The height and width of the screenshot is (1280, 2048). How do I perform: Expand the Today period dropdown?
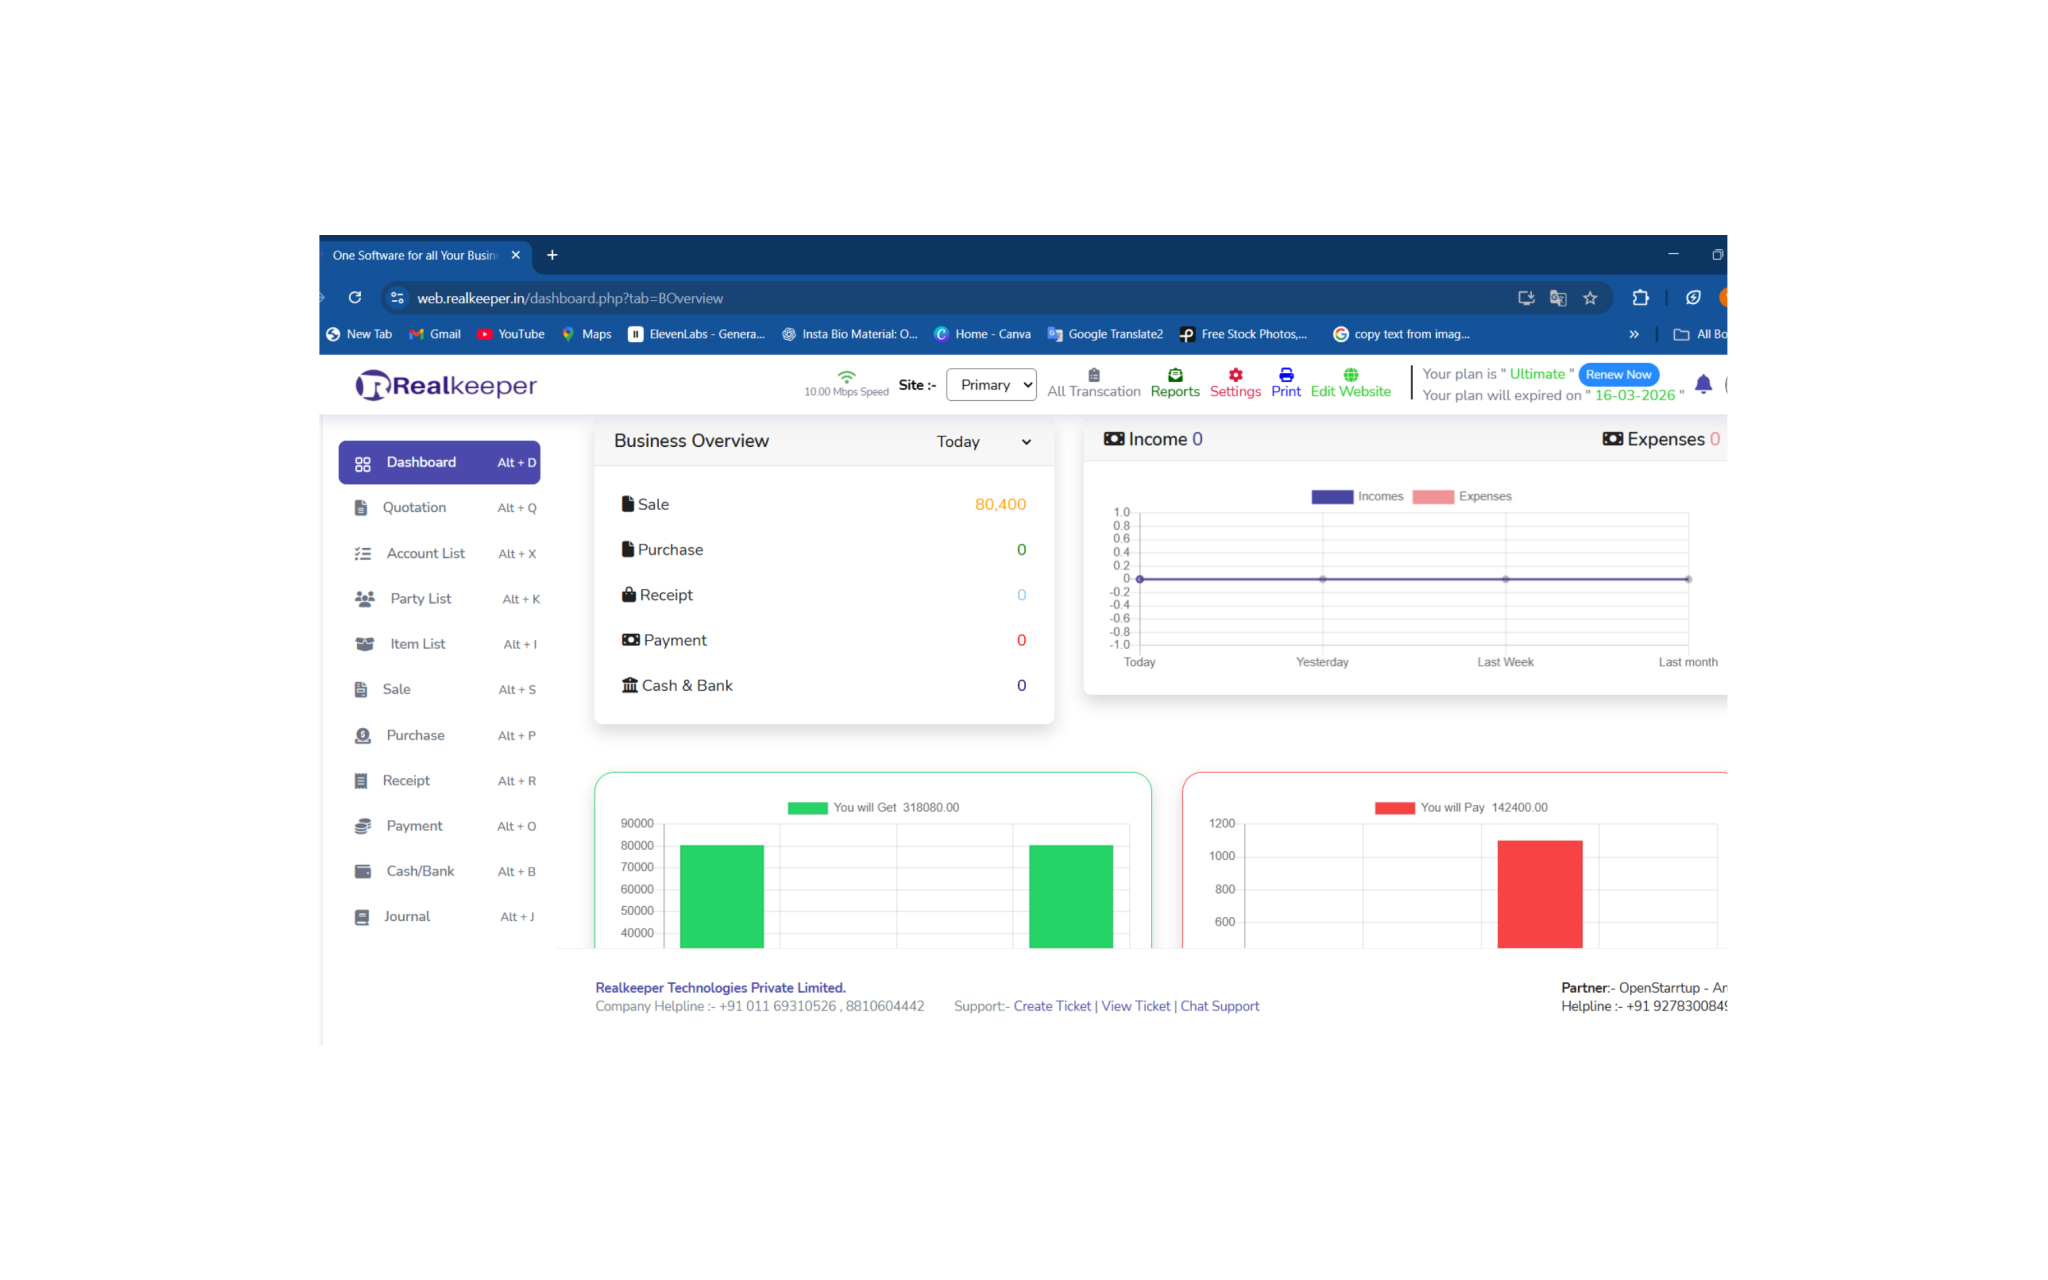(984, 441)
